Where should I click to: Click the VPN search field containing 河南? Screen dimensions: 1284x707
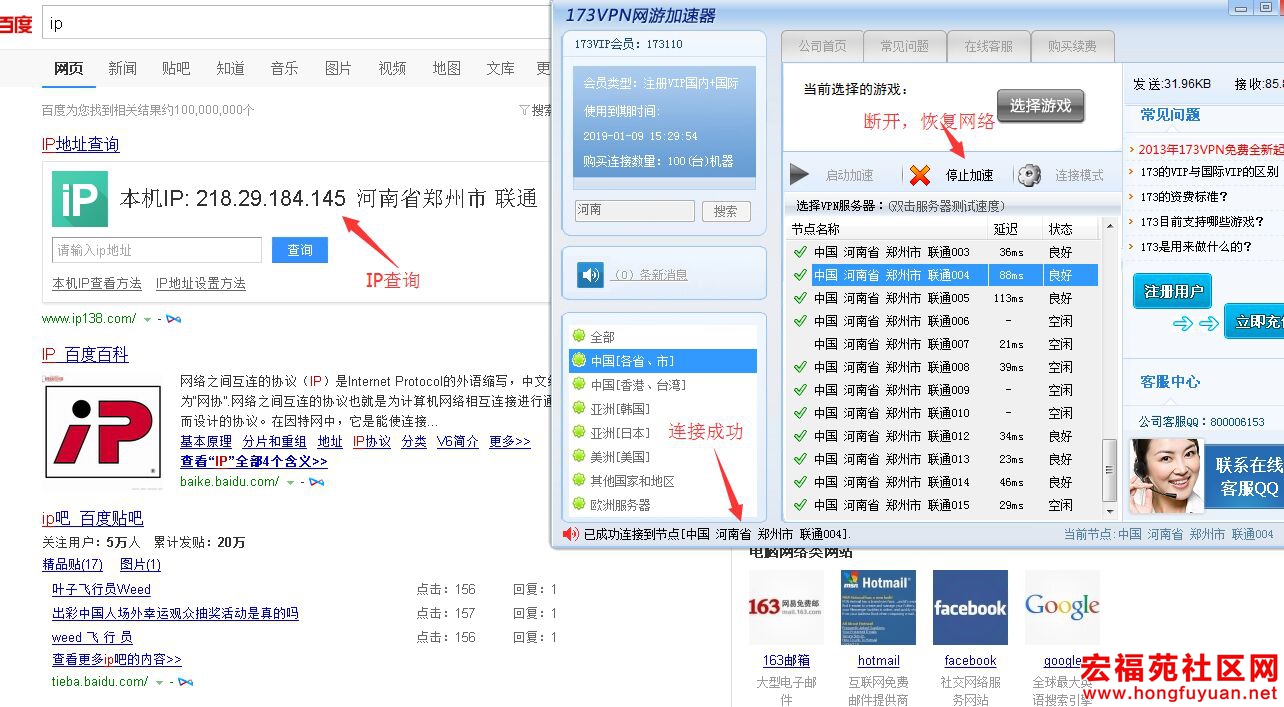pos(635,211)
